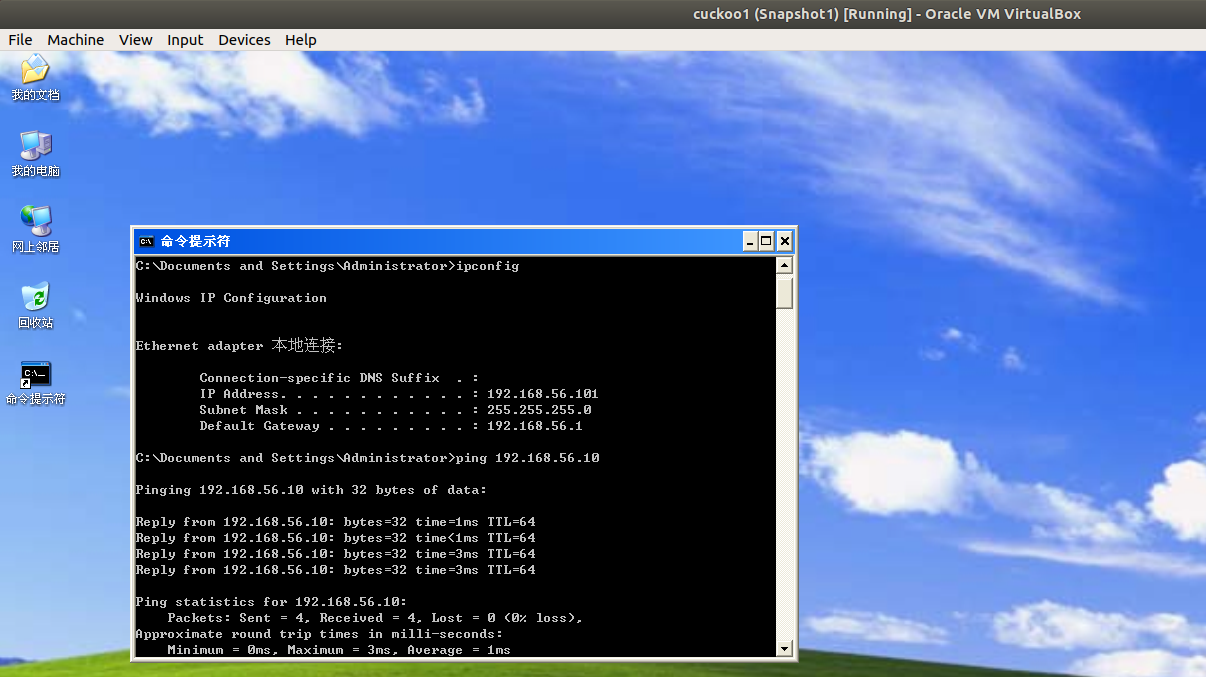Click the 'Minimum = 0ms, Maximum = 3ms' line
The width and height of the screenshot is (1206, 677).
[339, 650]
